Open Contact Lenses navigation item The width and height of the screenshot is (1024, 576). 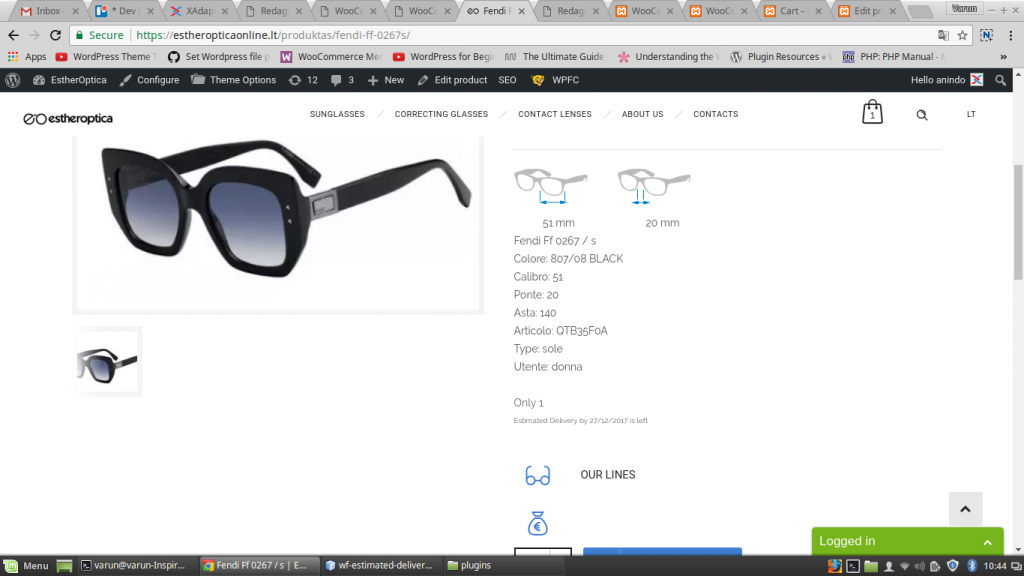pos(554,114)
